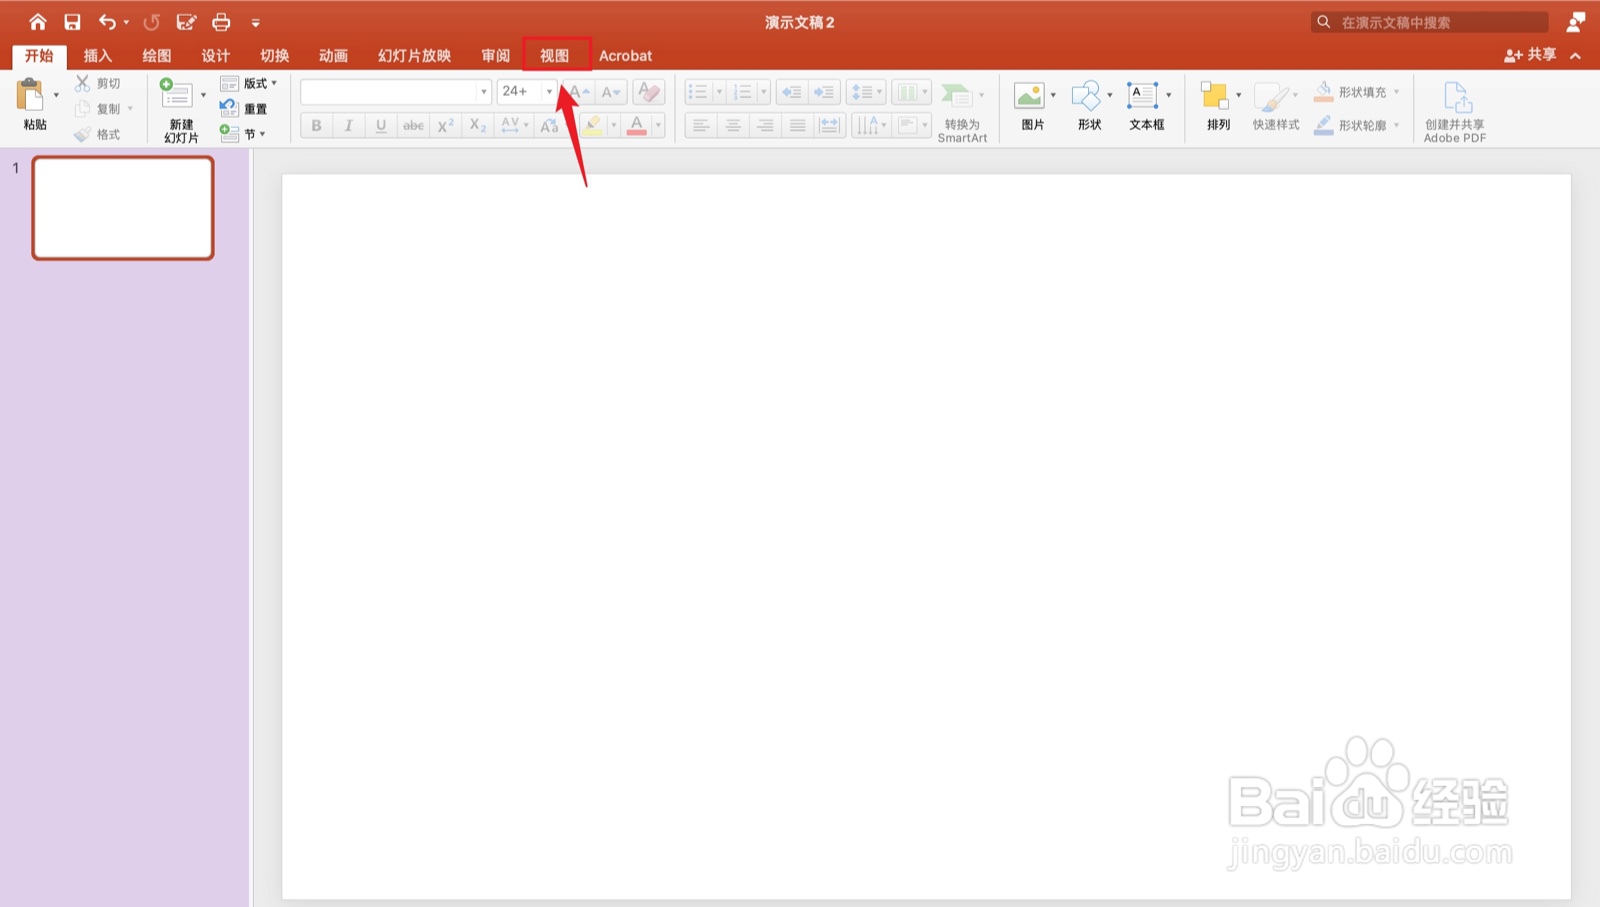This screenshot has height=907, width=1600.
Task: Click the Share (共享) button
Action: 1530,55
